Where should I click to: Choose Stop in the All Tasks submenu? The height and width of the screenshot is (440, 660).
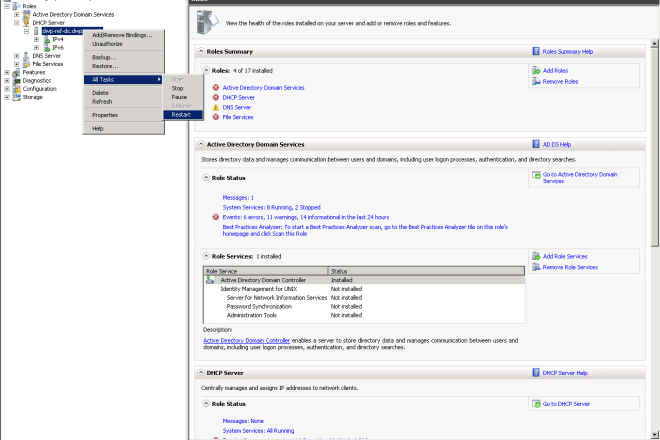(x=183, y=88)
